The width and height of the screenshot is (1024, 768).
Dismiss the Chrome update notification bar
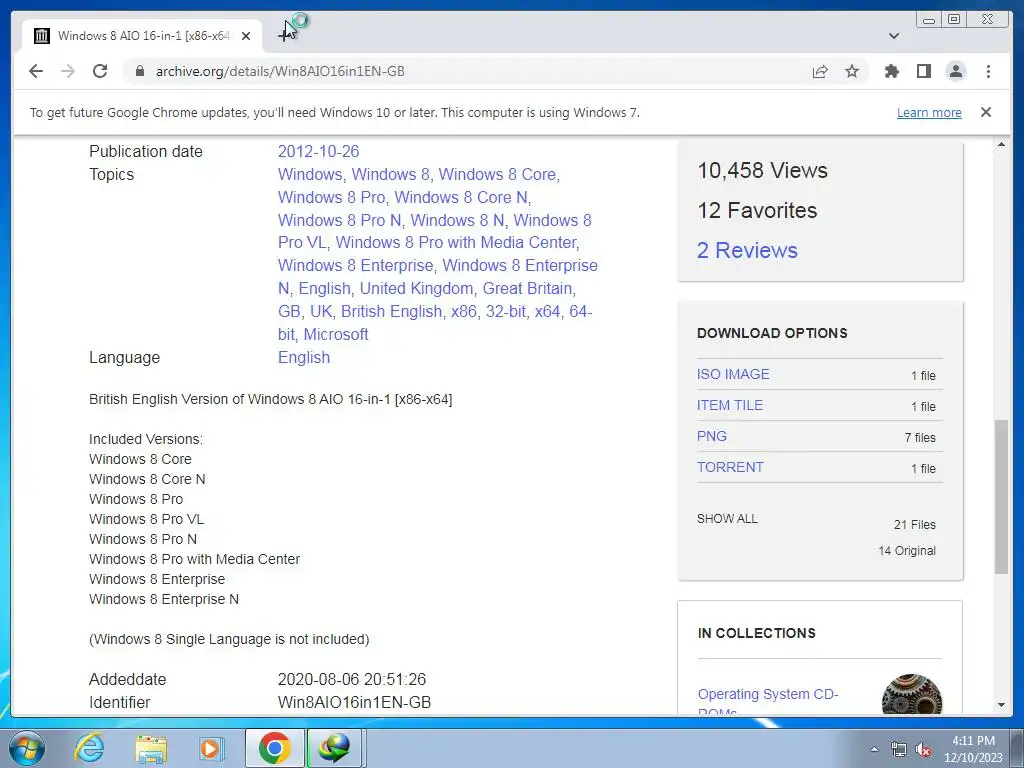pyautogui.click(x=986, y=112)
